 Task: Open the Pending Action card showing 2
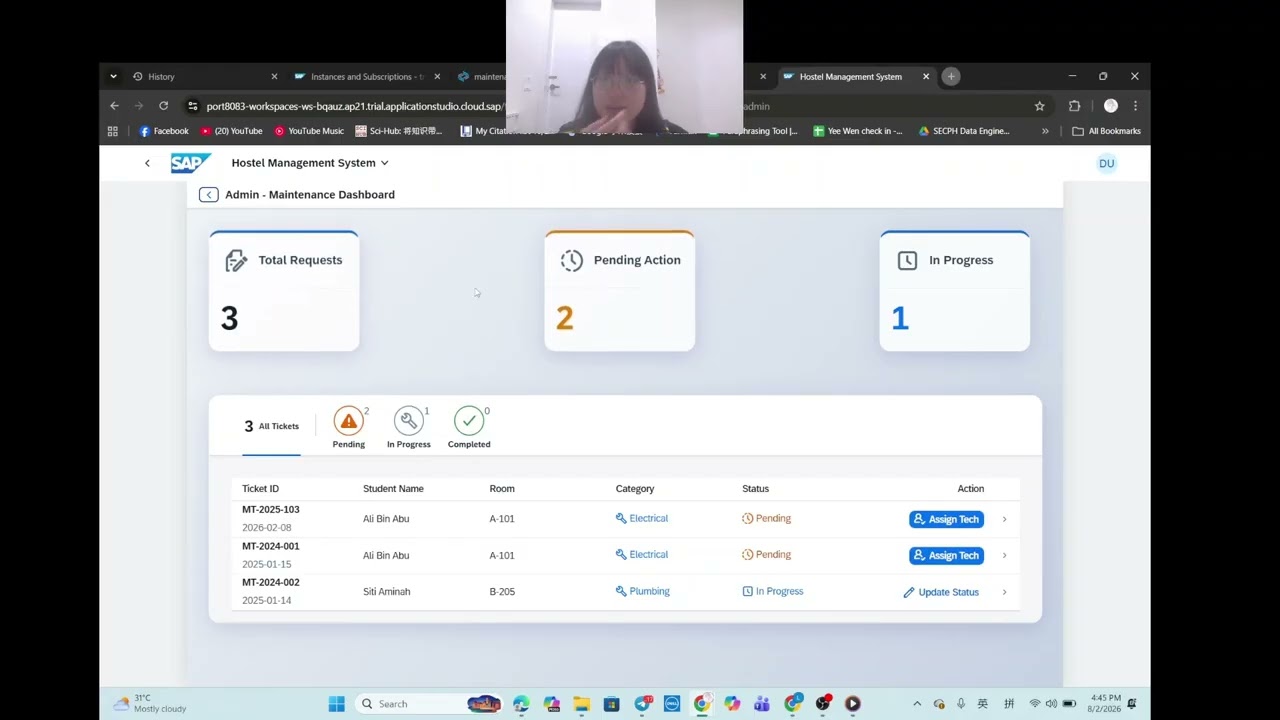point(619,291)
